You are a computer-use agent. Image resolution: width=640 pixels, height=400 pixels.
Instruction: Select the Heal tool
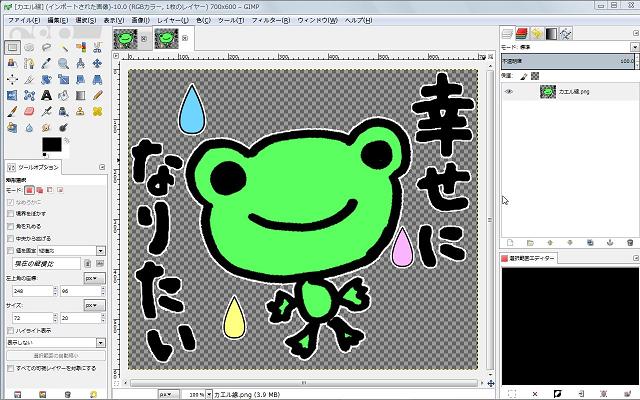coord(97,111)
